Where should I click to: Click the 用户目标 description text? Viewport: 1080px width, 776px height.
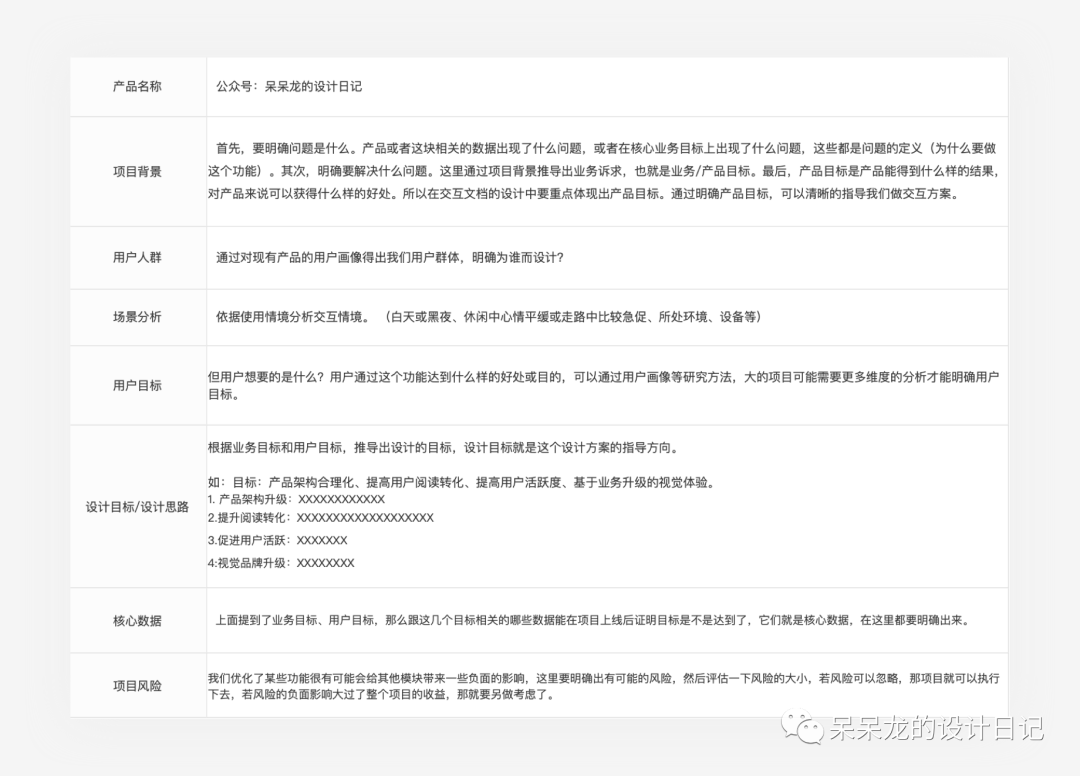click(600, 385)
